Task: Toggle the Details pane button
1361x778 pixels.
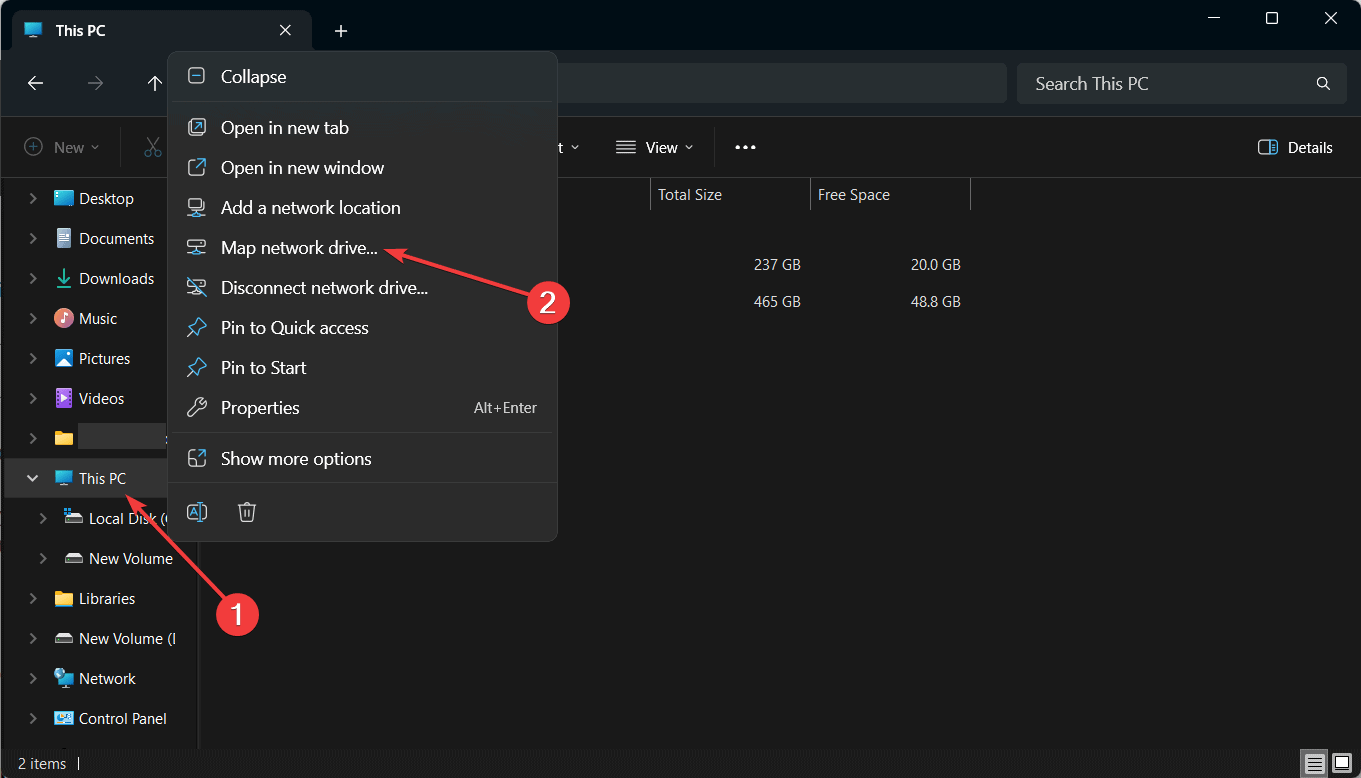Action: tap(1295, 148)
